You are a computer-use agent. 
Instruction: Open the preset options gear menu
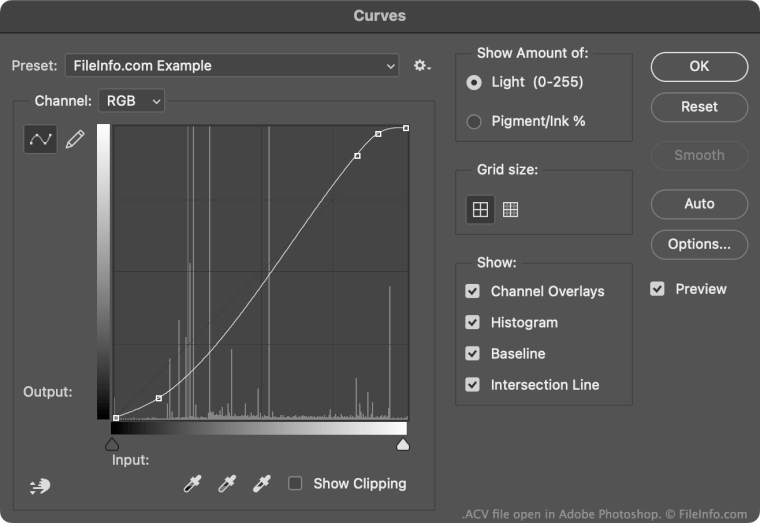(422, 66)
